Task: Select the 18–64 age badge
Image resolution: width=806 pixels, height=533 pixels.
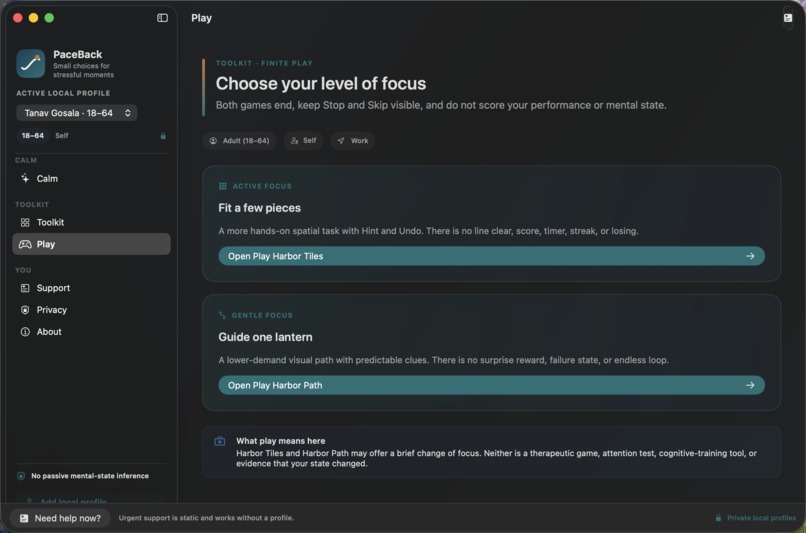Action: (32, 136)
